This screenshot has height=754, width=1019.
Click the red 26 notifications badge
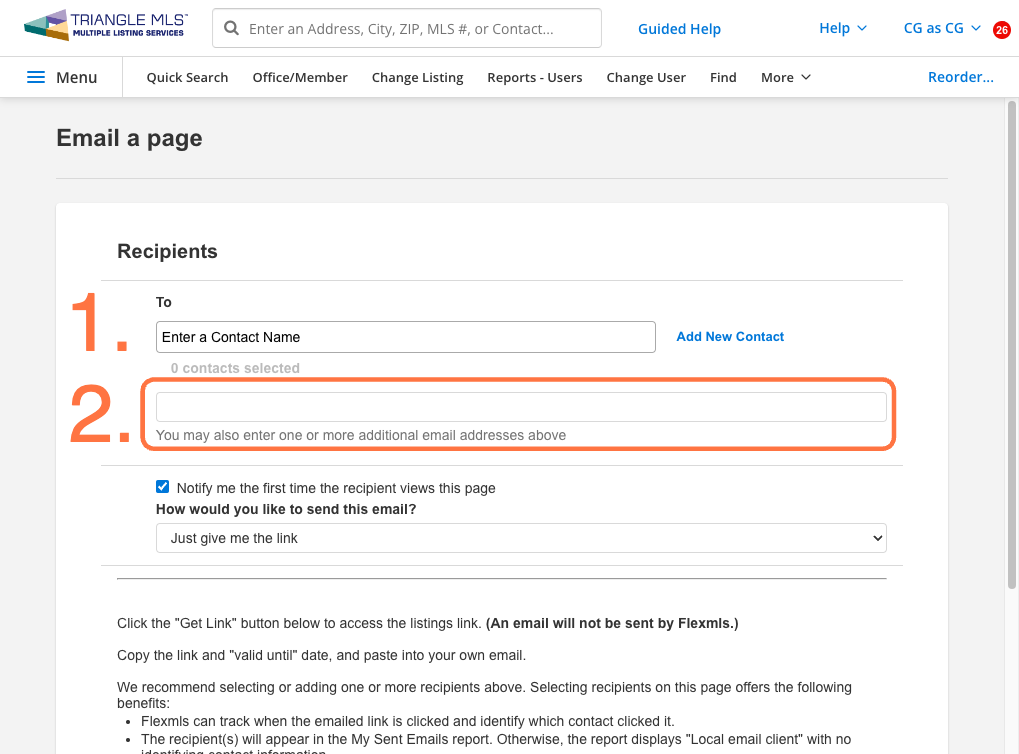coord(1001,30)
